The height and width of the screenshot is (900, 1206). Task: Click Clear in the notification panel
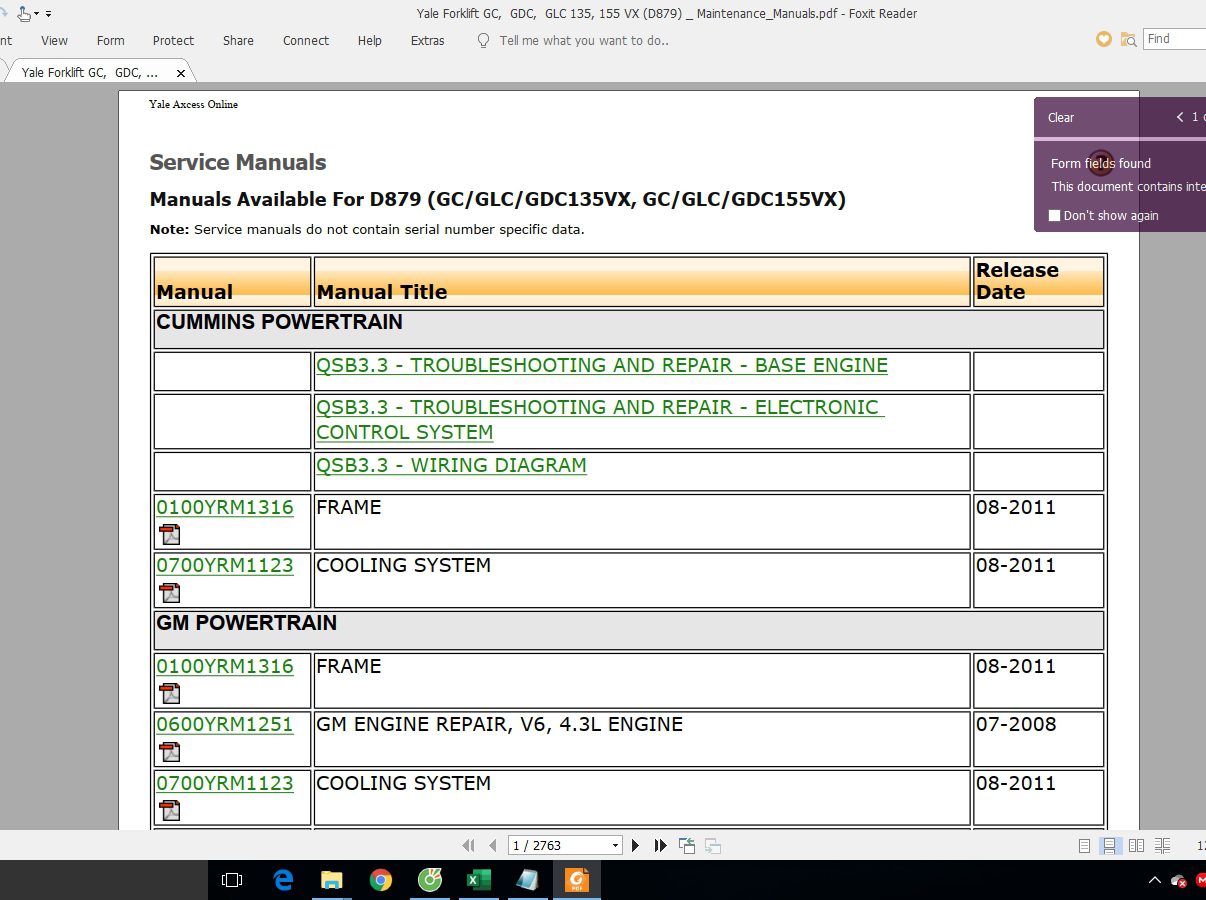click(x=1060, y=118)
